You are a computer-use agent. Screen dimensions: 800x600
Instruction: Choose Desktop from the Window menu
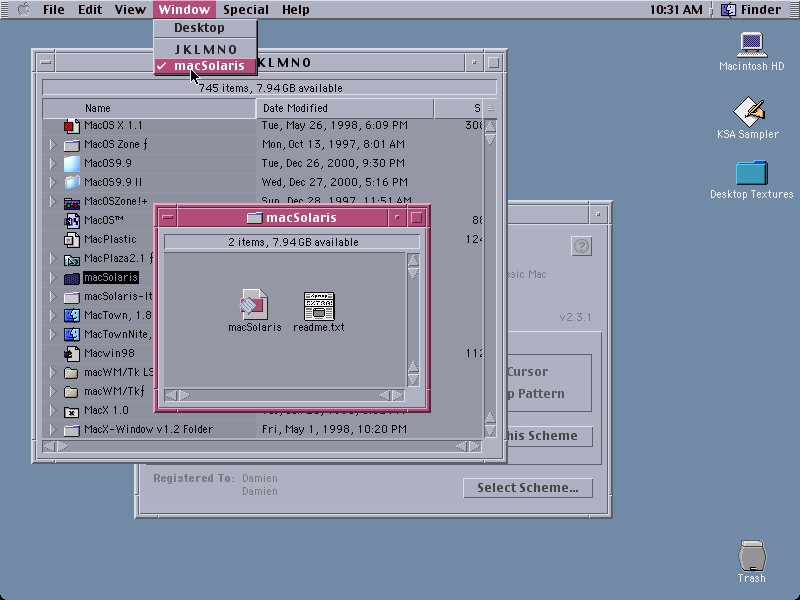[x=205, y=28]
